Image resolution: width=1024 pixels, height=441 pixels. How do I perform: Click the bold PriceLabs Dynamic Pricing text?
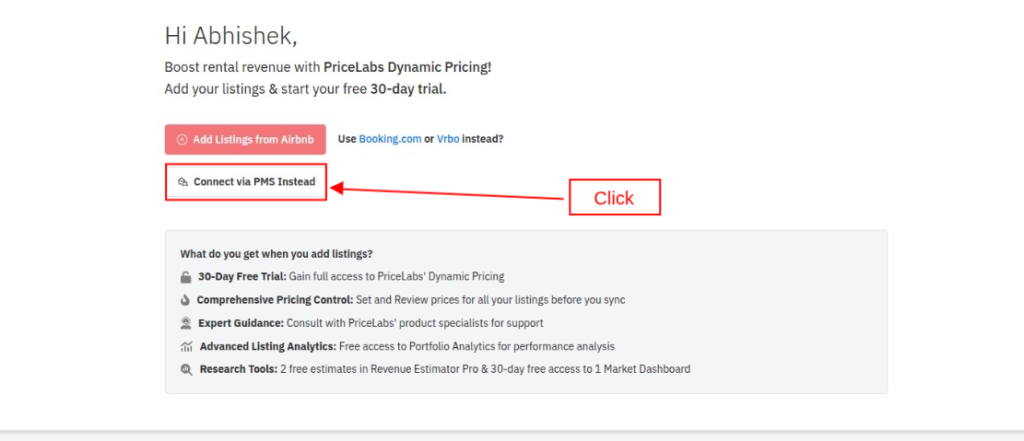click(407, 68)
